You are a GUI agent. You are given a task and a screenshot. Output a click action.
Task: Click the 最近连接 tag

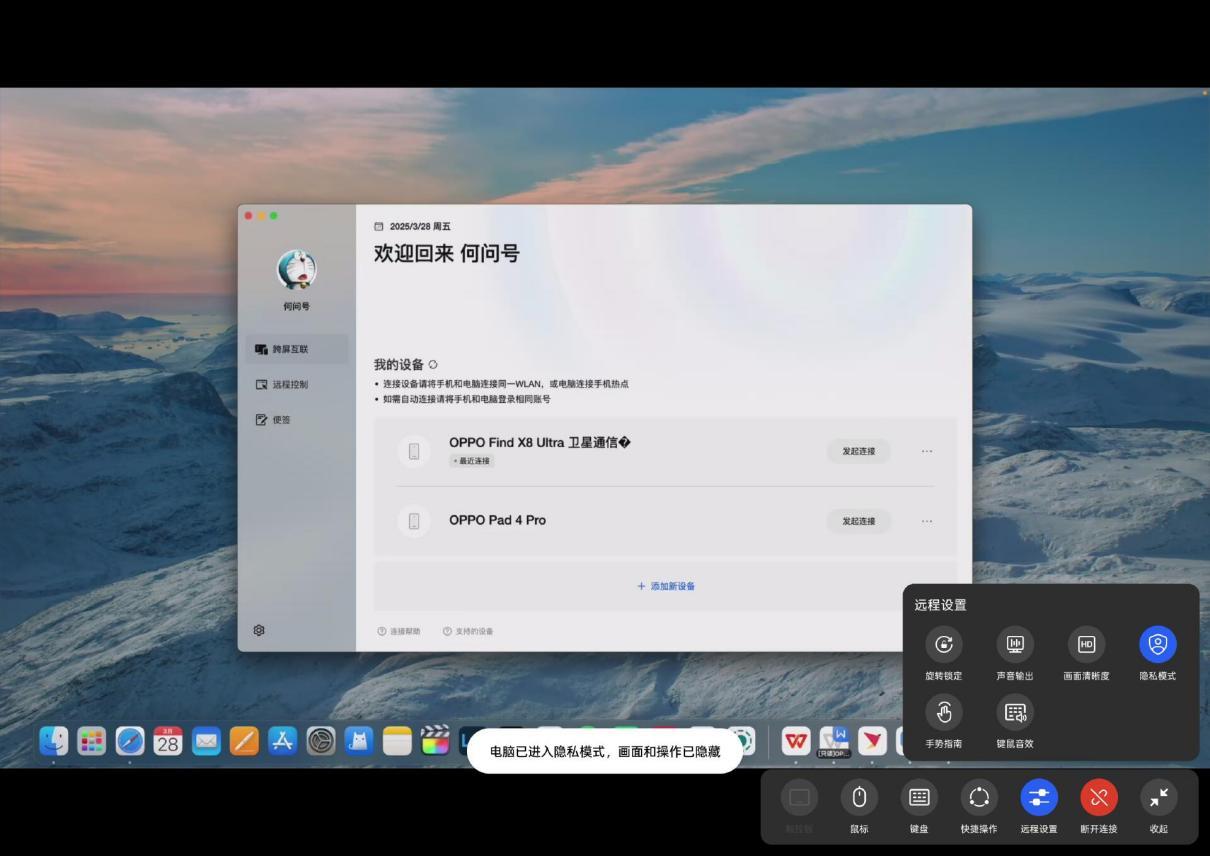pyautogui.click(x=471, y=461)
